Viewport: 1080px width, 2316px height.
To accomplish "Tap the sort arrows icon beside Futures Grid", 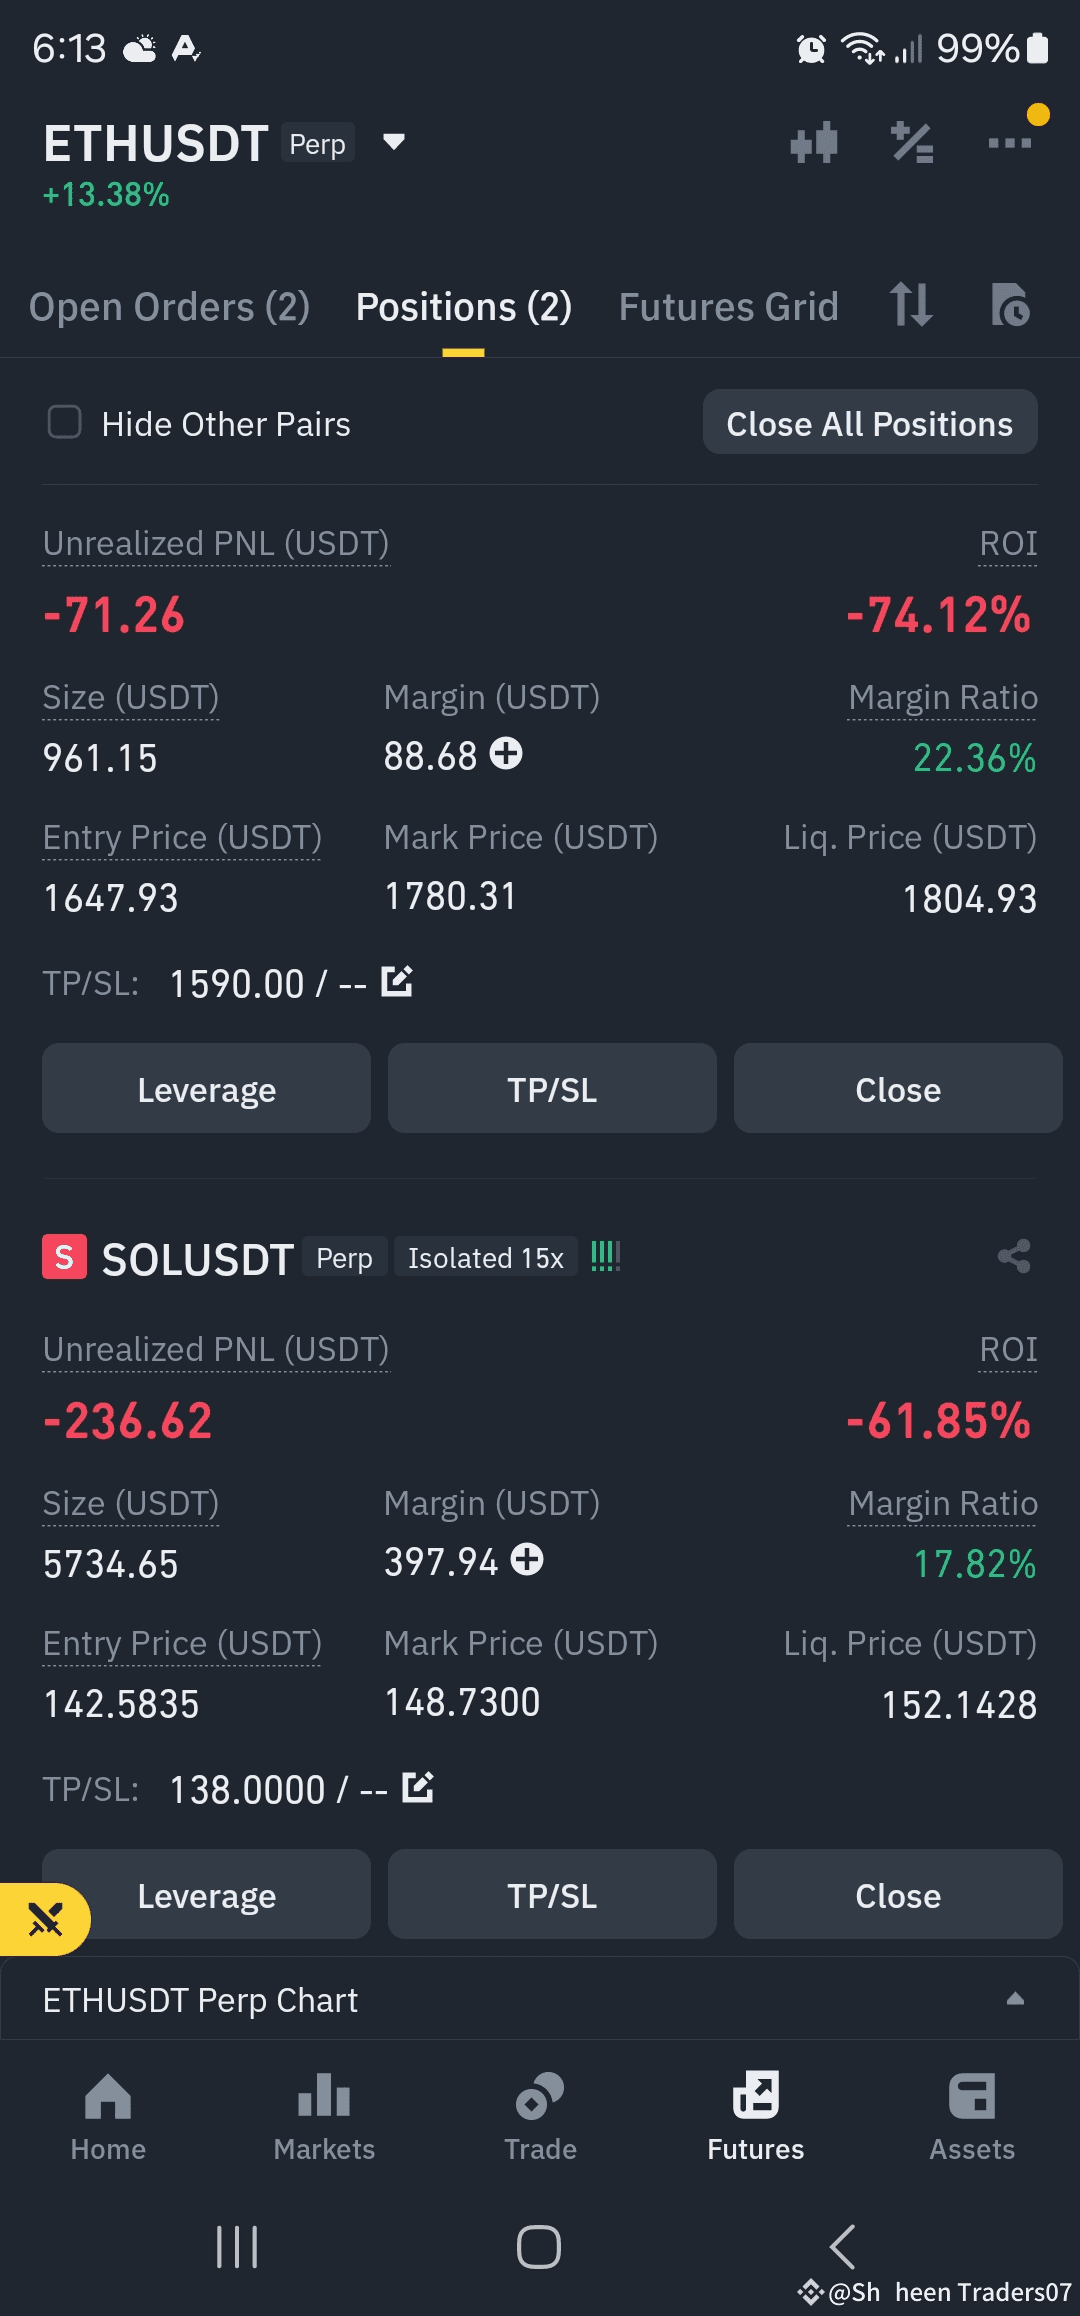I will [911, 305].
